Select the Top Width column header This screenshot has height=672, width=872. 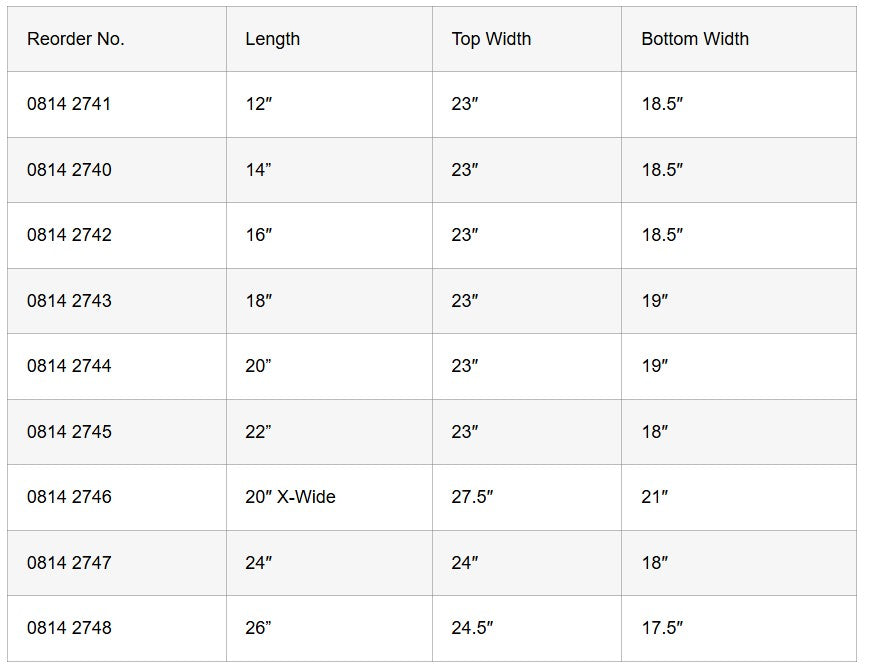[x=491, y=39]
